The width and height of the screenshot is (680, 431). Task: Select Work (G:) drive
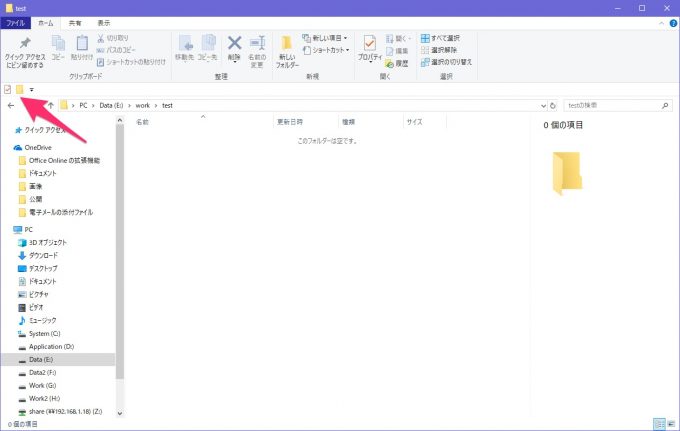pyautogui.click(x=37, y=385)
